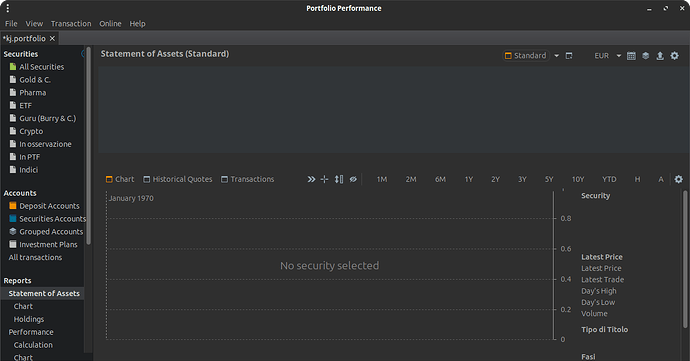690x361 pixels.
Task: Set chart range to 1M
Action: coord(382,179)
